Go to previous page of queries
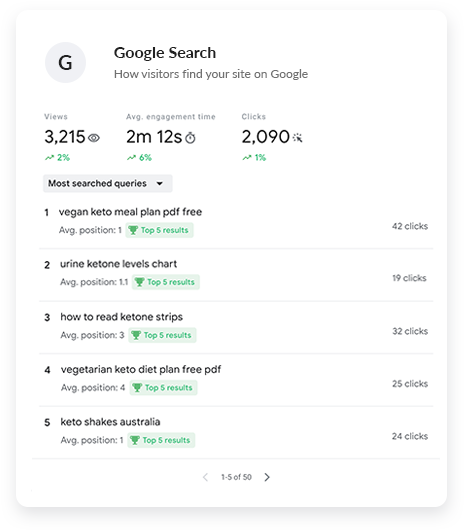466x532 pixels. tap(205, 477)
